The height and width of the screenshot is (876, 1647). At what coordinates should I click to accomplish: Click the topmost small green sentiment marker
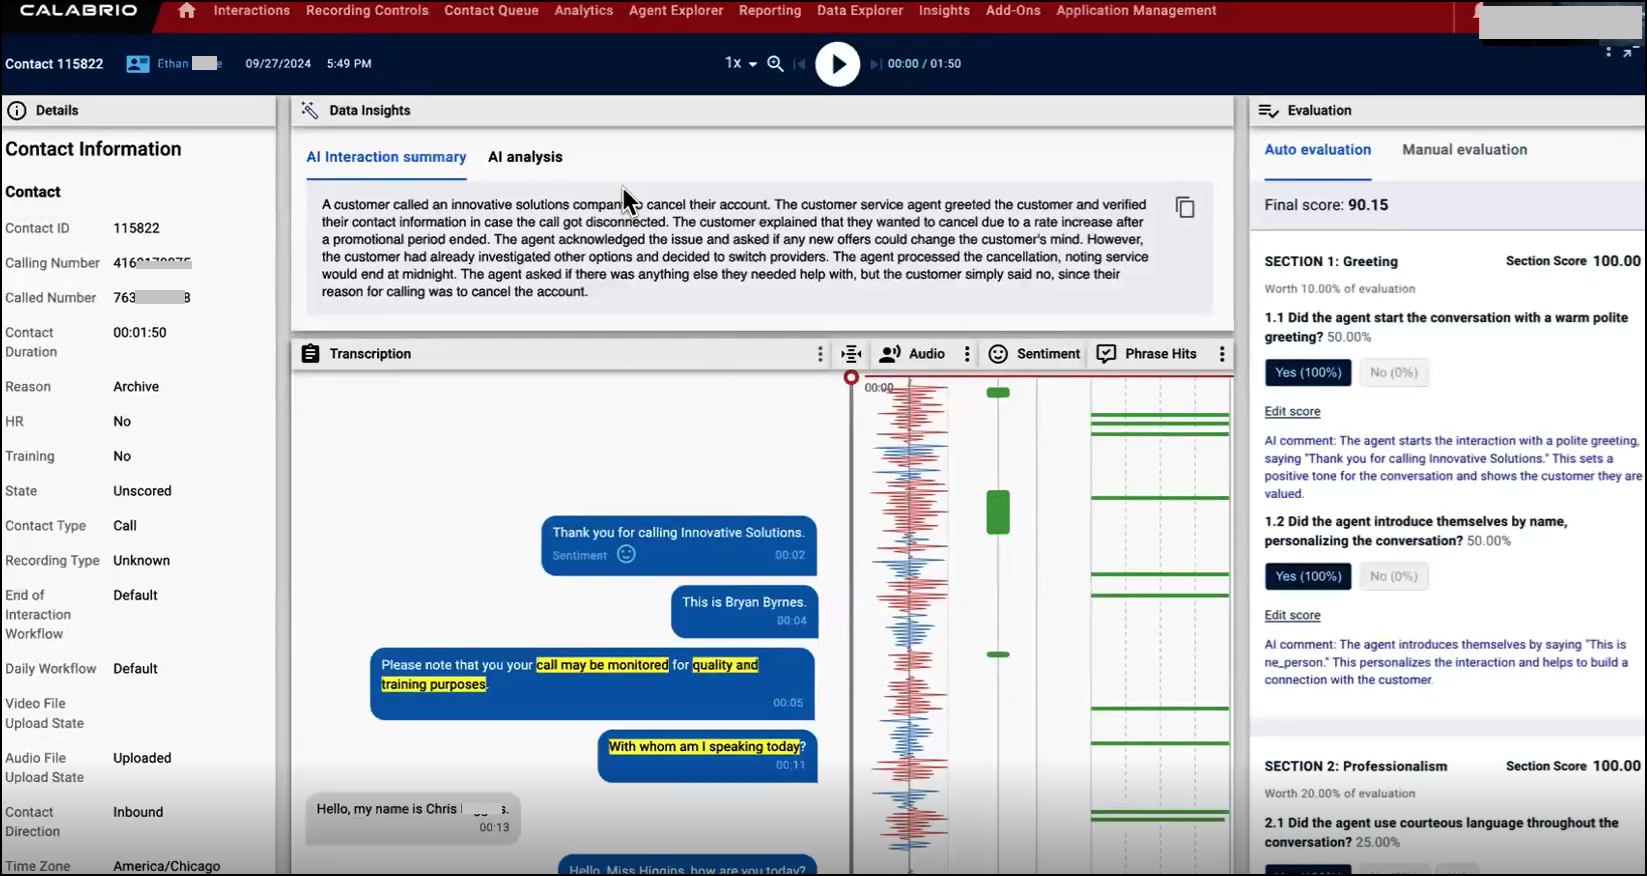pos(998,393)
